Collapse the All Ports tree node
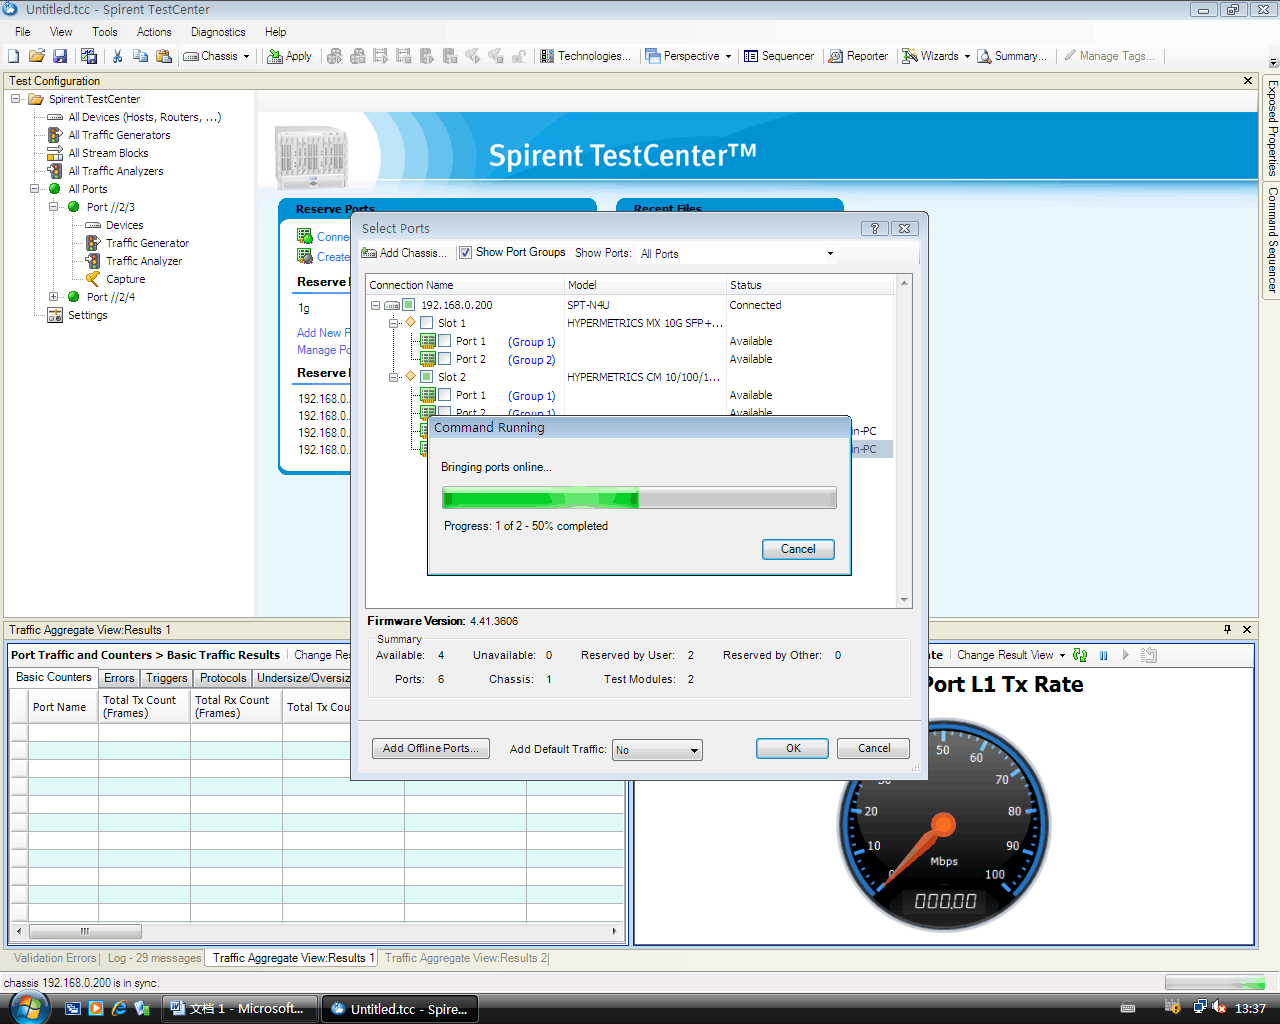 (x=35, y=189)
